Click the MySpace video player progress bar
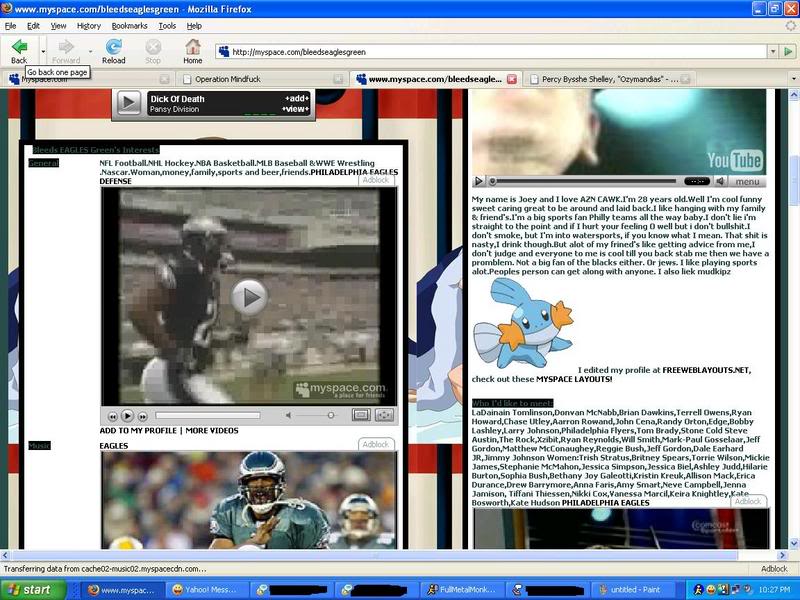Viewport: 800px width, 600px height. click(208, 416)
